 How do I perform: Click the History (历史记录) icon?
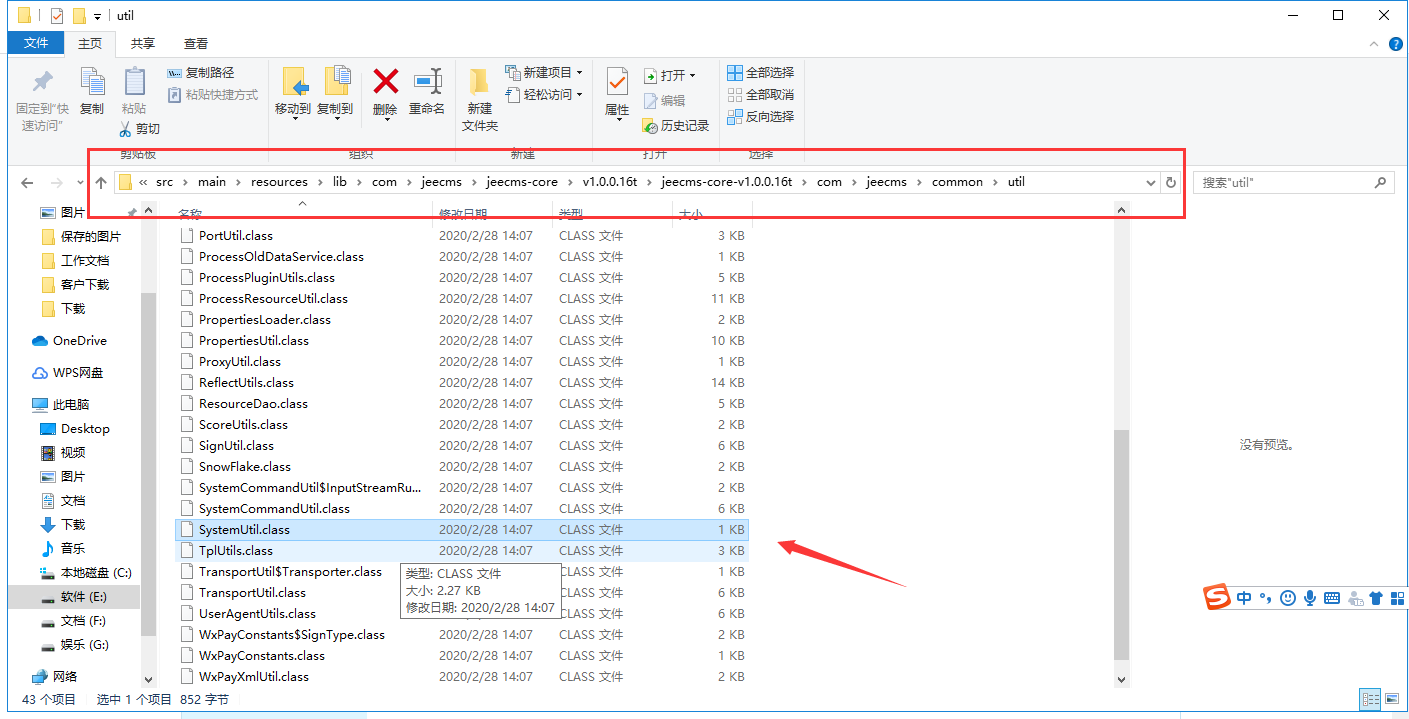point(676,125)
